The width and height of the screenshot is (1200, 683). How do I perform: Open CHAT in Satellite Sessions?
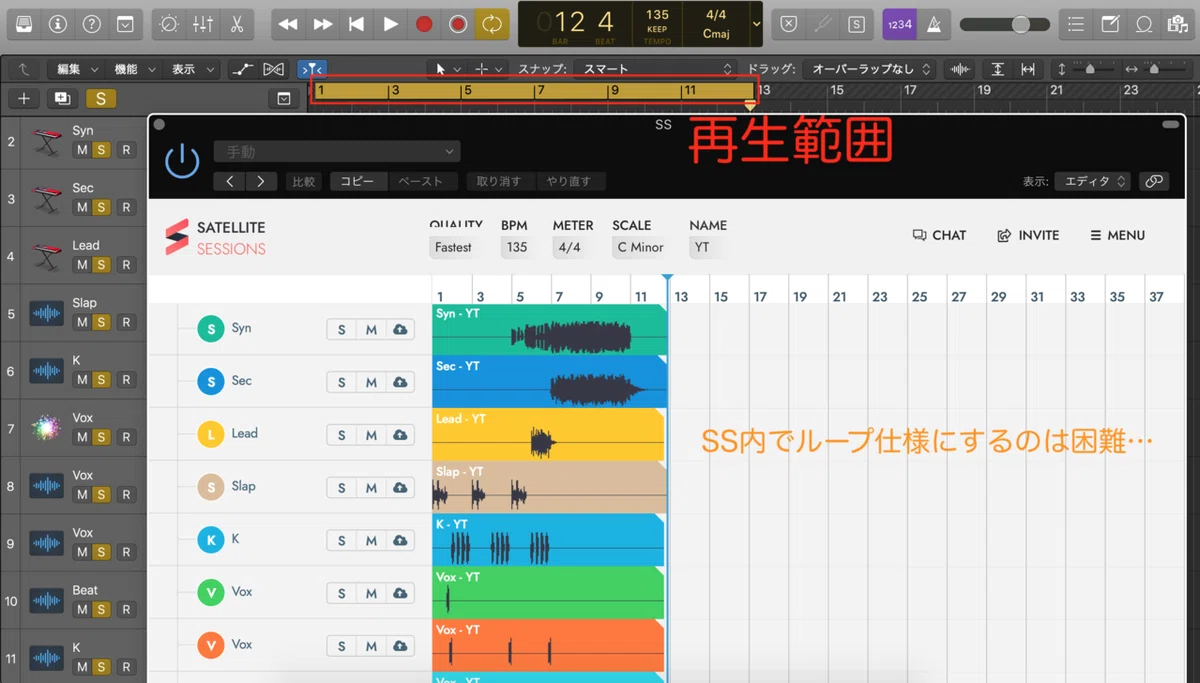point(939,235)
